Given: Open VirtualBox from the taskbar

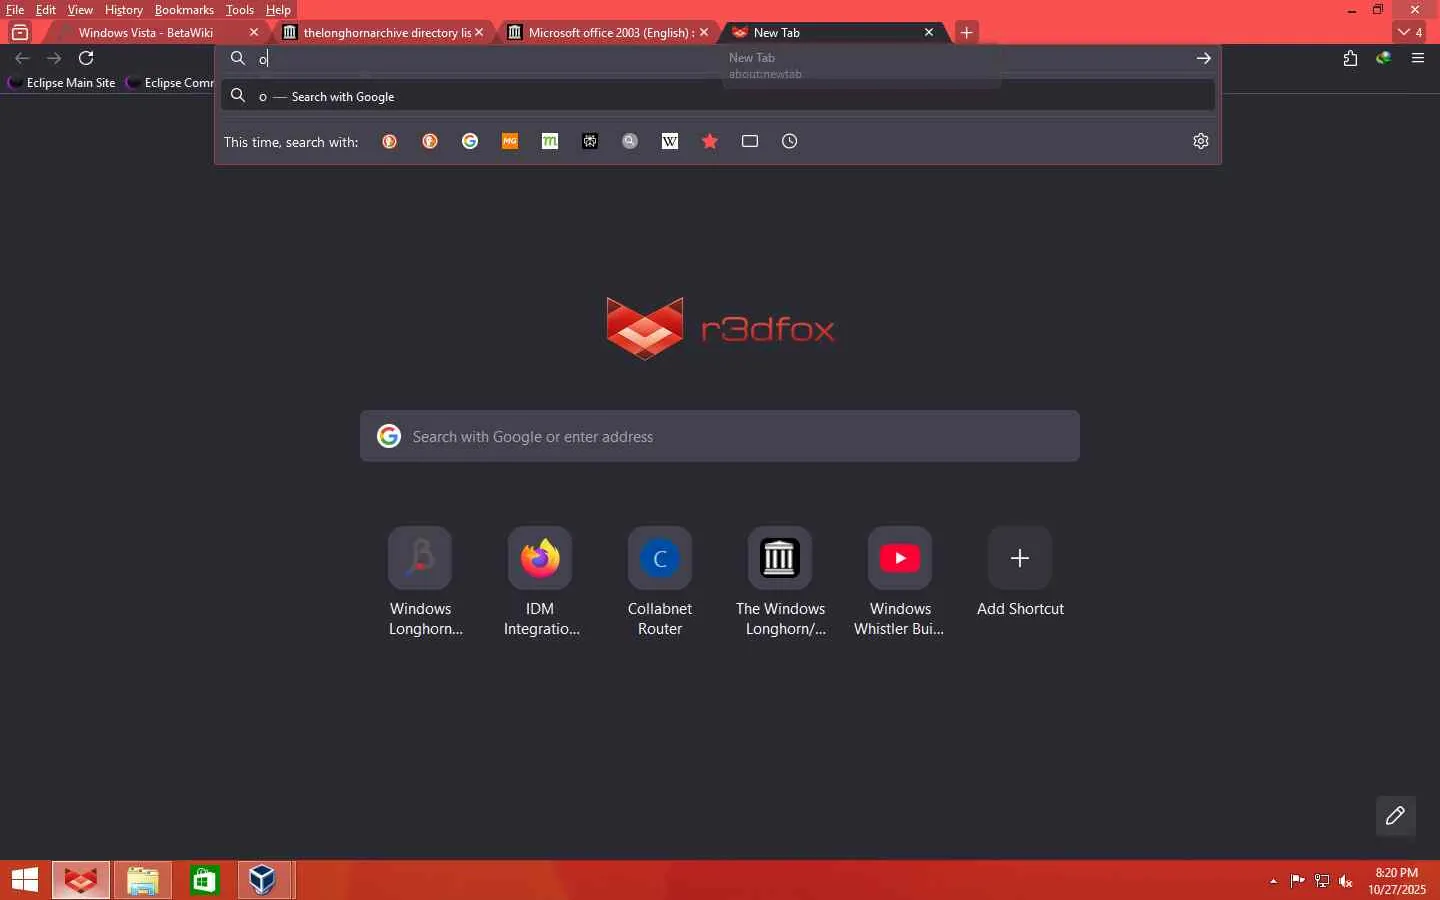Looking at the screenshot, I should [264, 880].
